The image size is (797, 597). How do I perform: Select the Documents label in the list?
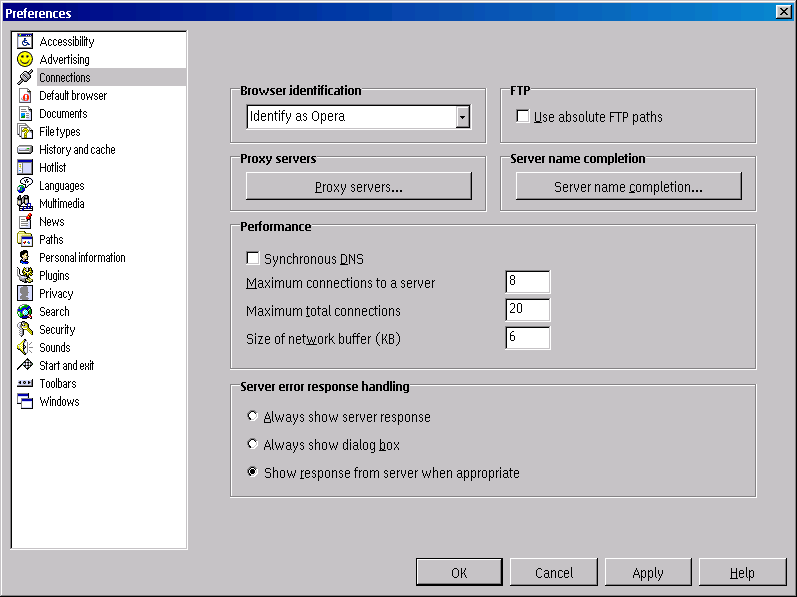(64, 114)
